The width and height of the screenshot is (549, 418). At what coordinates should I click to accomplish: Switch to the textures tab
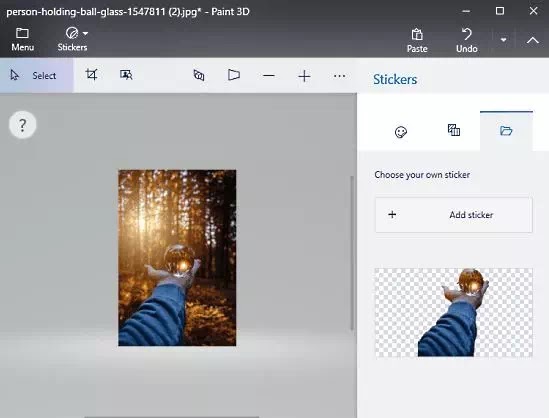point(454,130)
